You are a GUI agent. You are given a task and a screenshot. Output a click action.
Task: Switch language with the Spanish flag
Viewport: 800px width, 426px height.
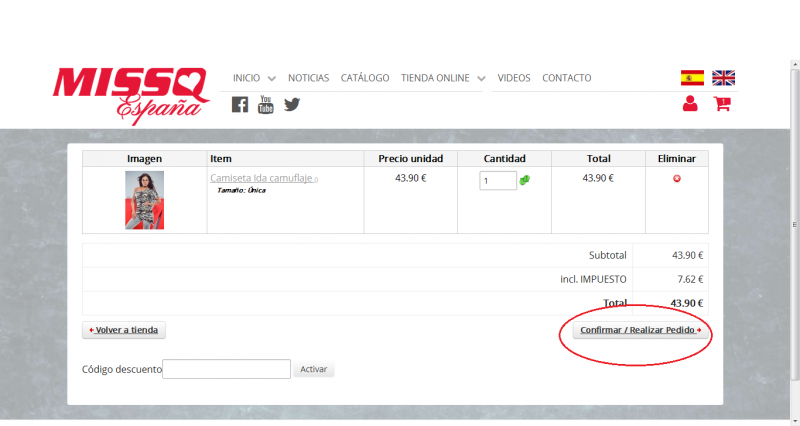[x=692, y=78]
